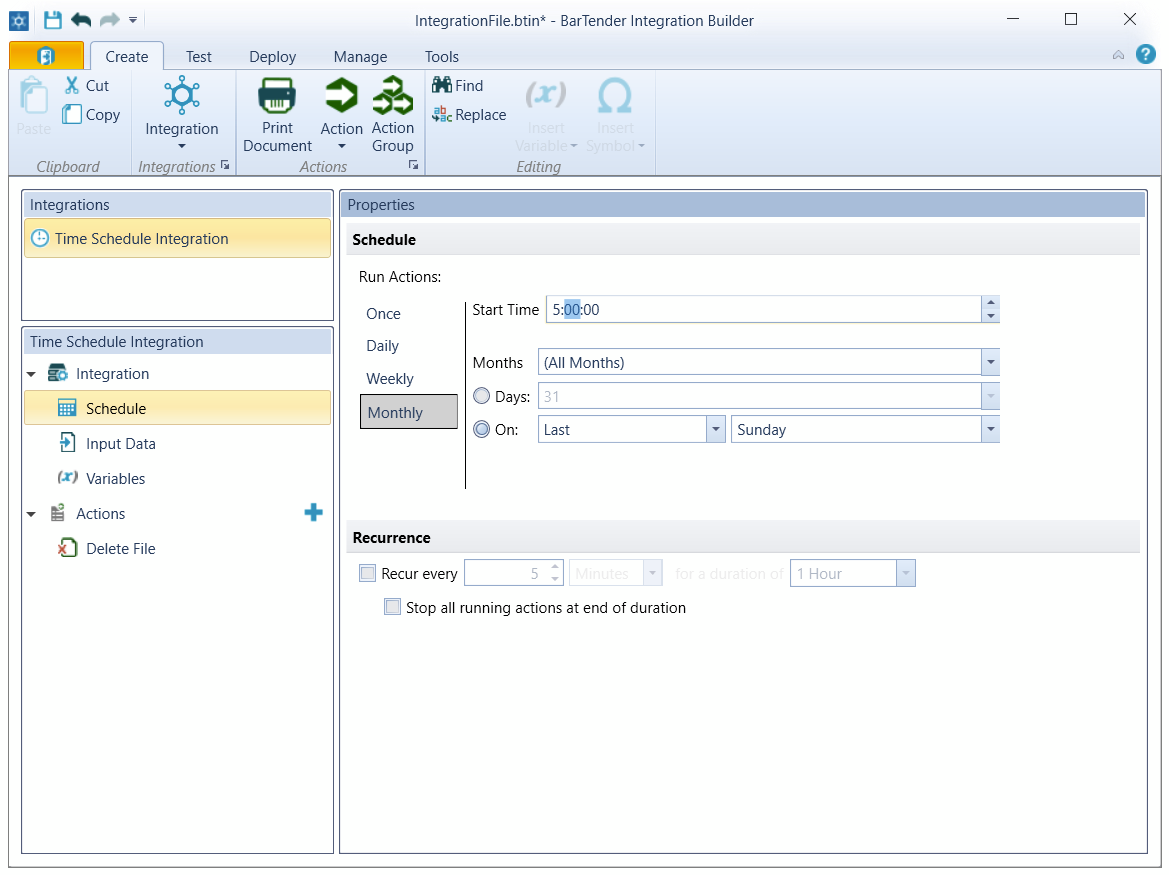
Task: Choose the Monthly run option
Action: (409, 412)
